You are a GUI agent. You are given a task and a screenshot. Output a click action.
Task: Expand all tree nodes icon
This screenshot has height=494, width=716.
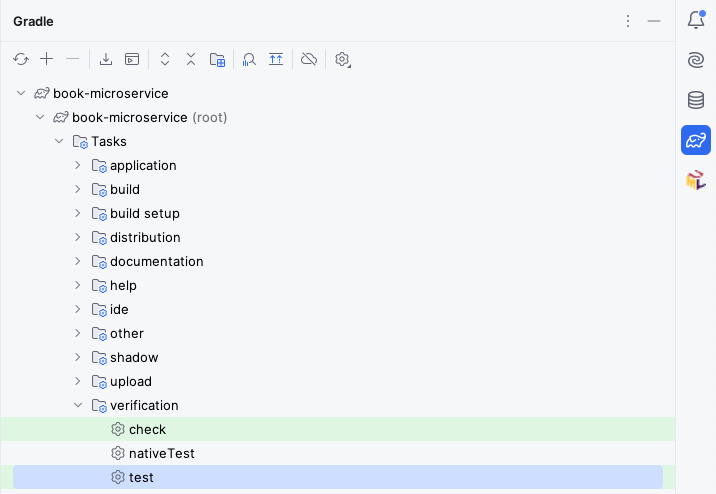(165, 59)
